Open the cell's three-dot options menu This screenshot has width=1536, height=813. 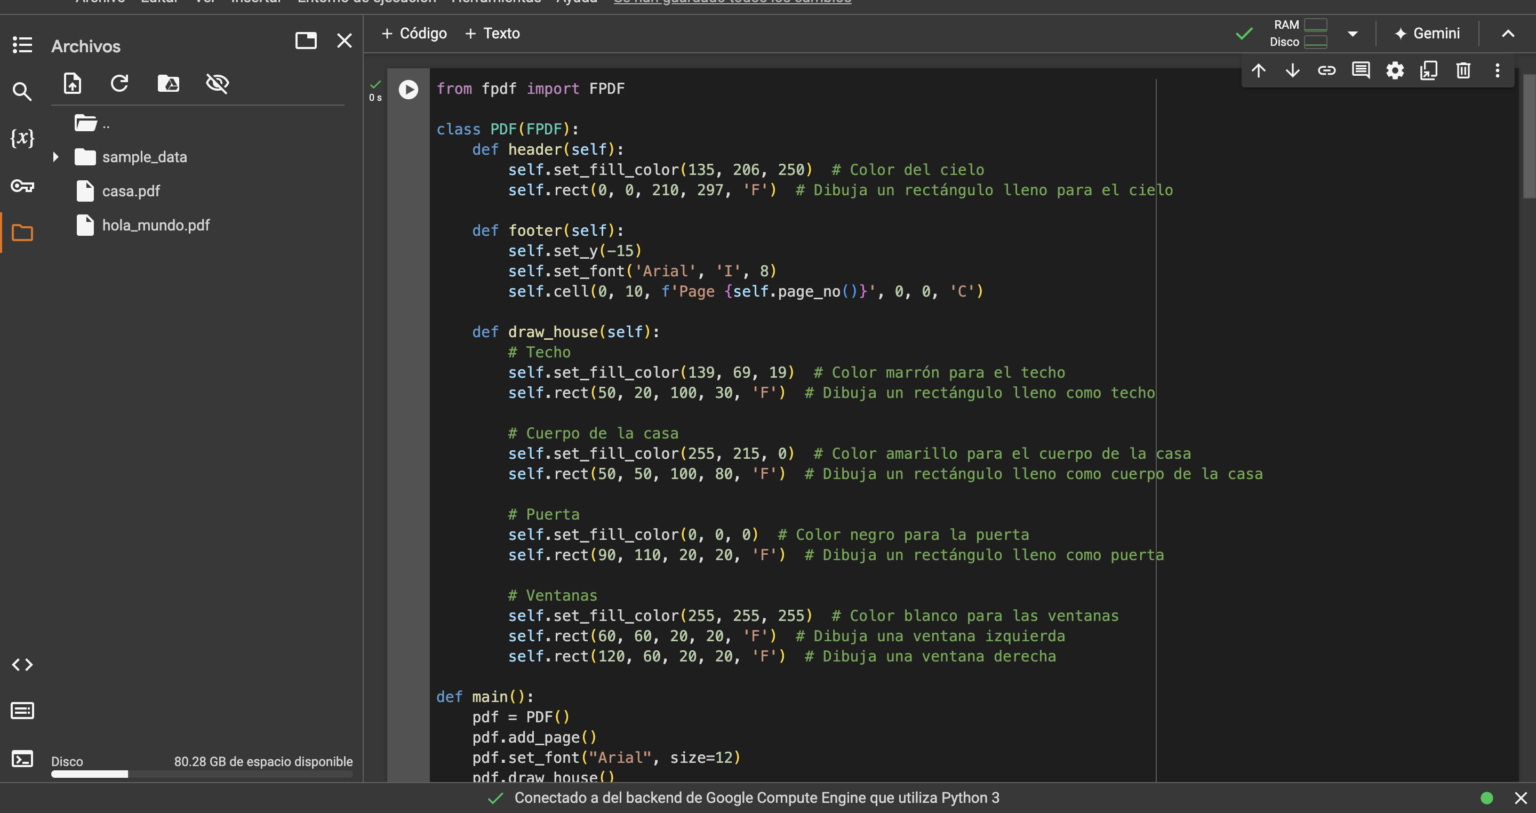tap(1497, 70)
